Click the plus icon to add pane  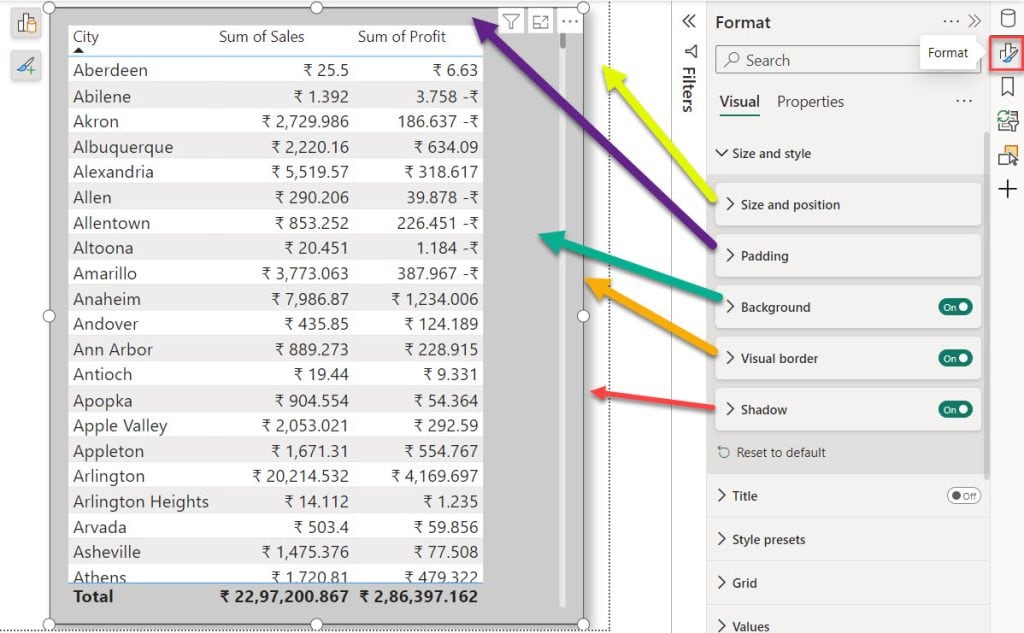tap(1007, 189)
